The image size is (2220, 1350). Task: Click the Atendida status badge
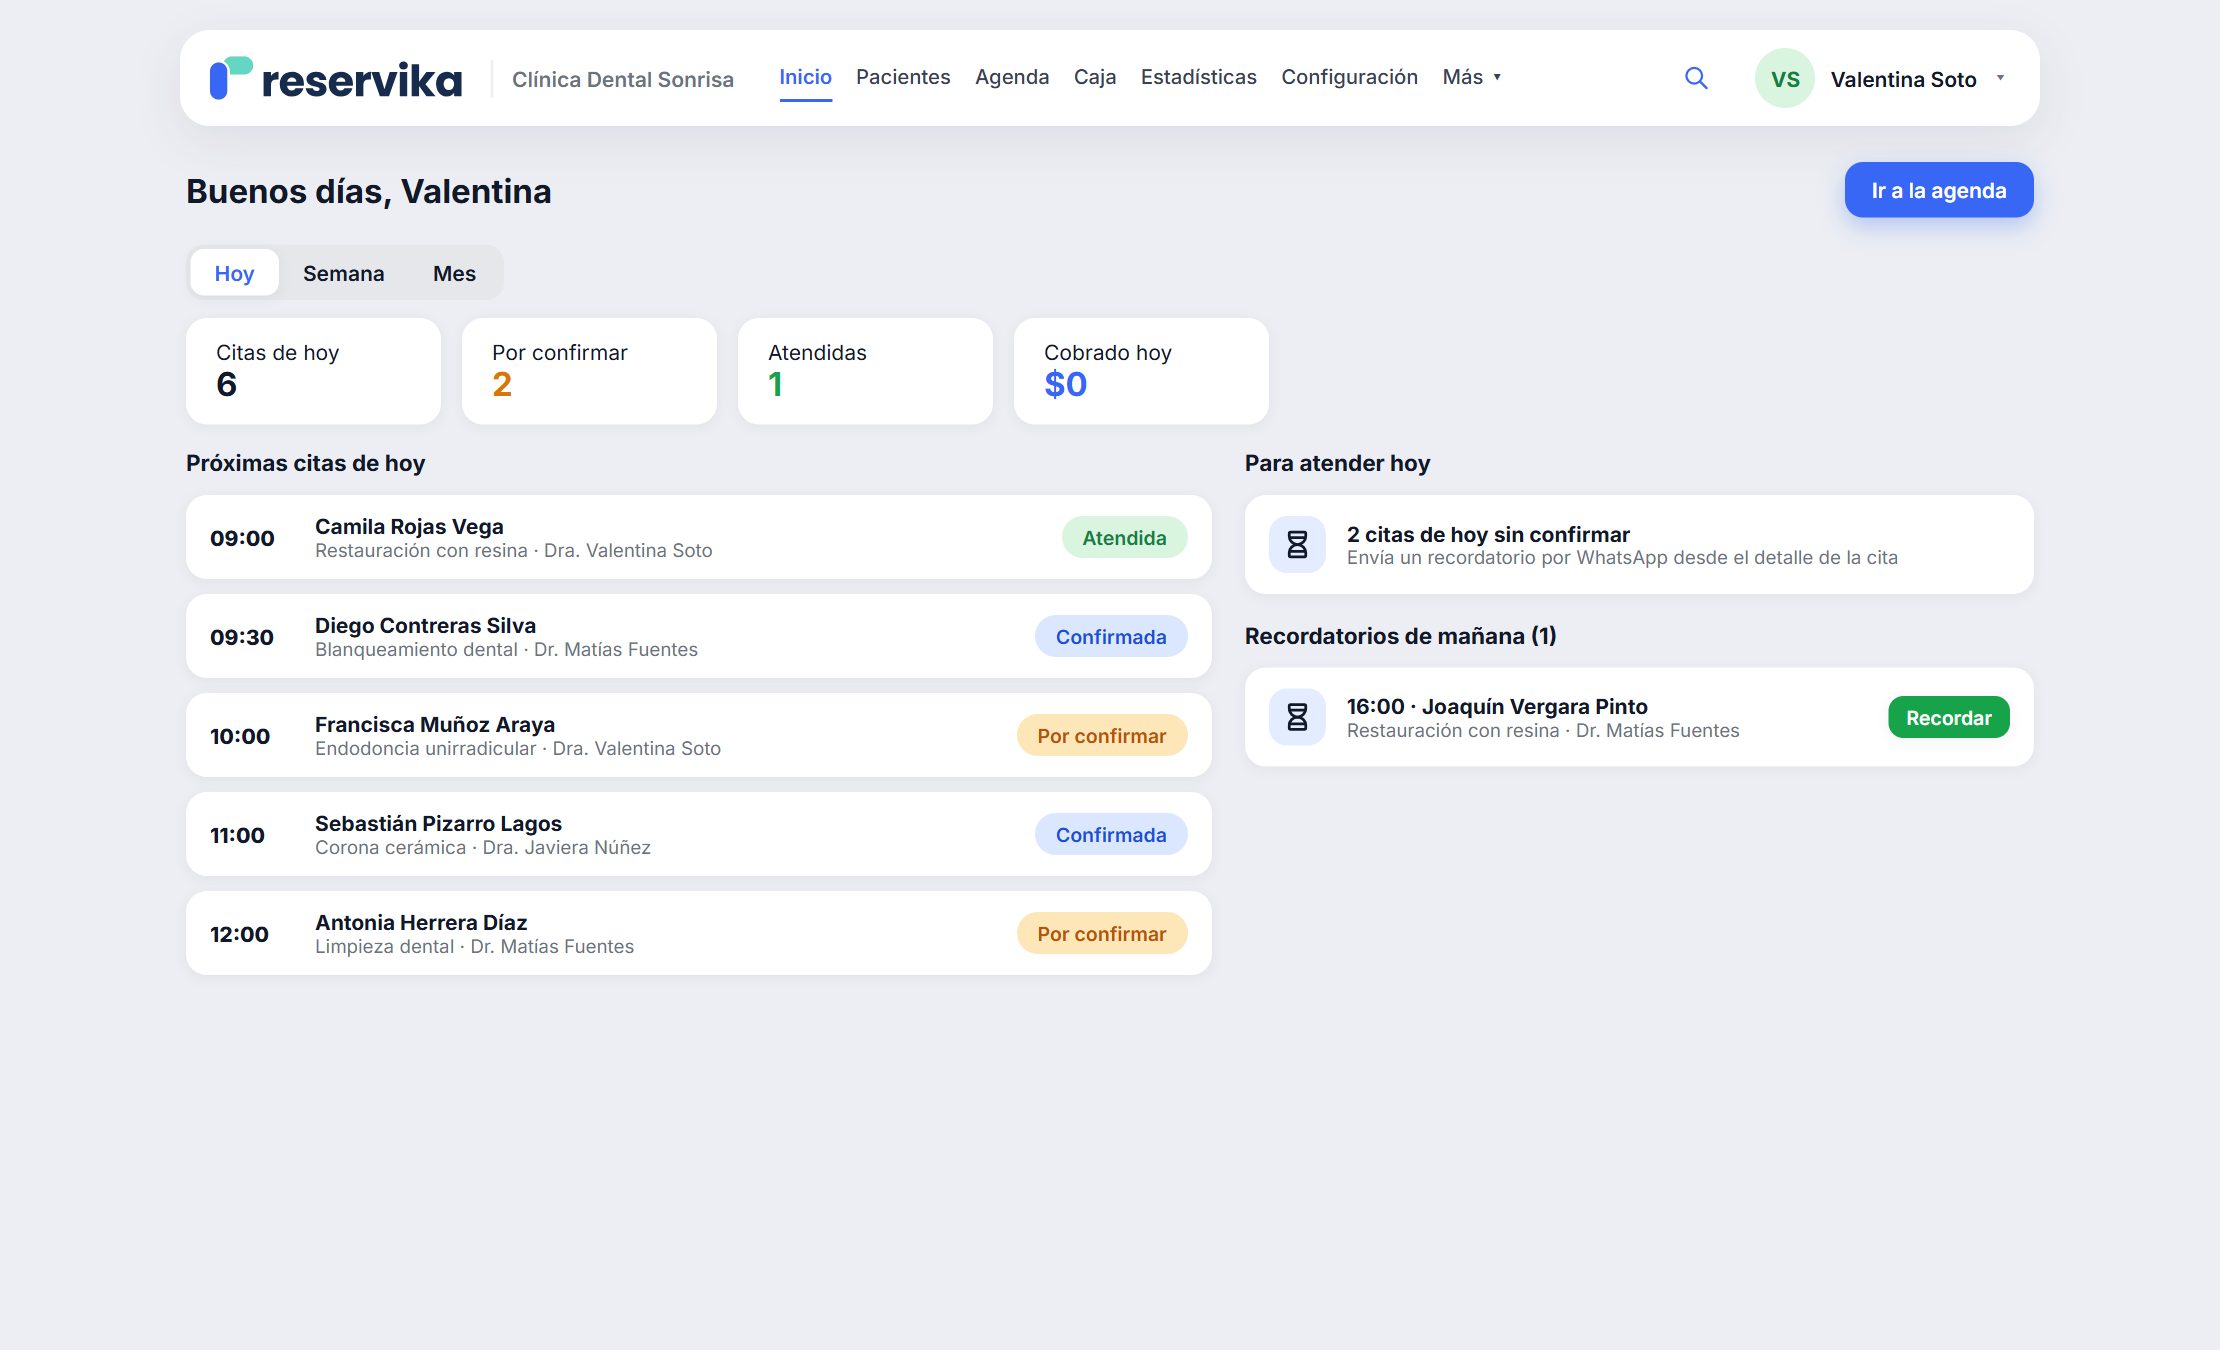[1124, 537]
